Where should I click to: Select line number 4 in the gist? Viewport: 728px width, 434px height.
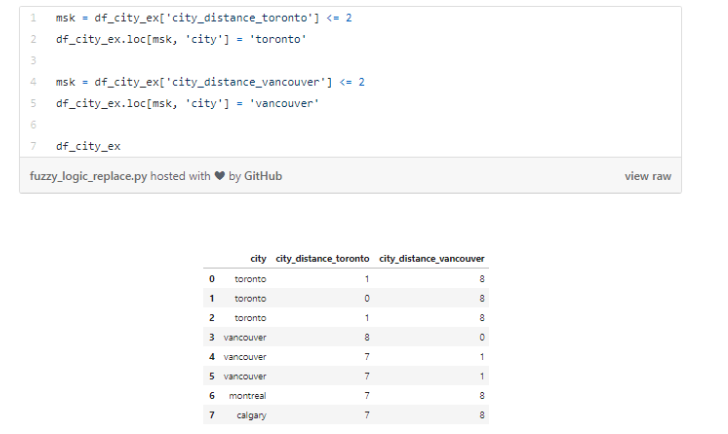pyautogui.click(x=33, y=81)
